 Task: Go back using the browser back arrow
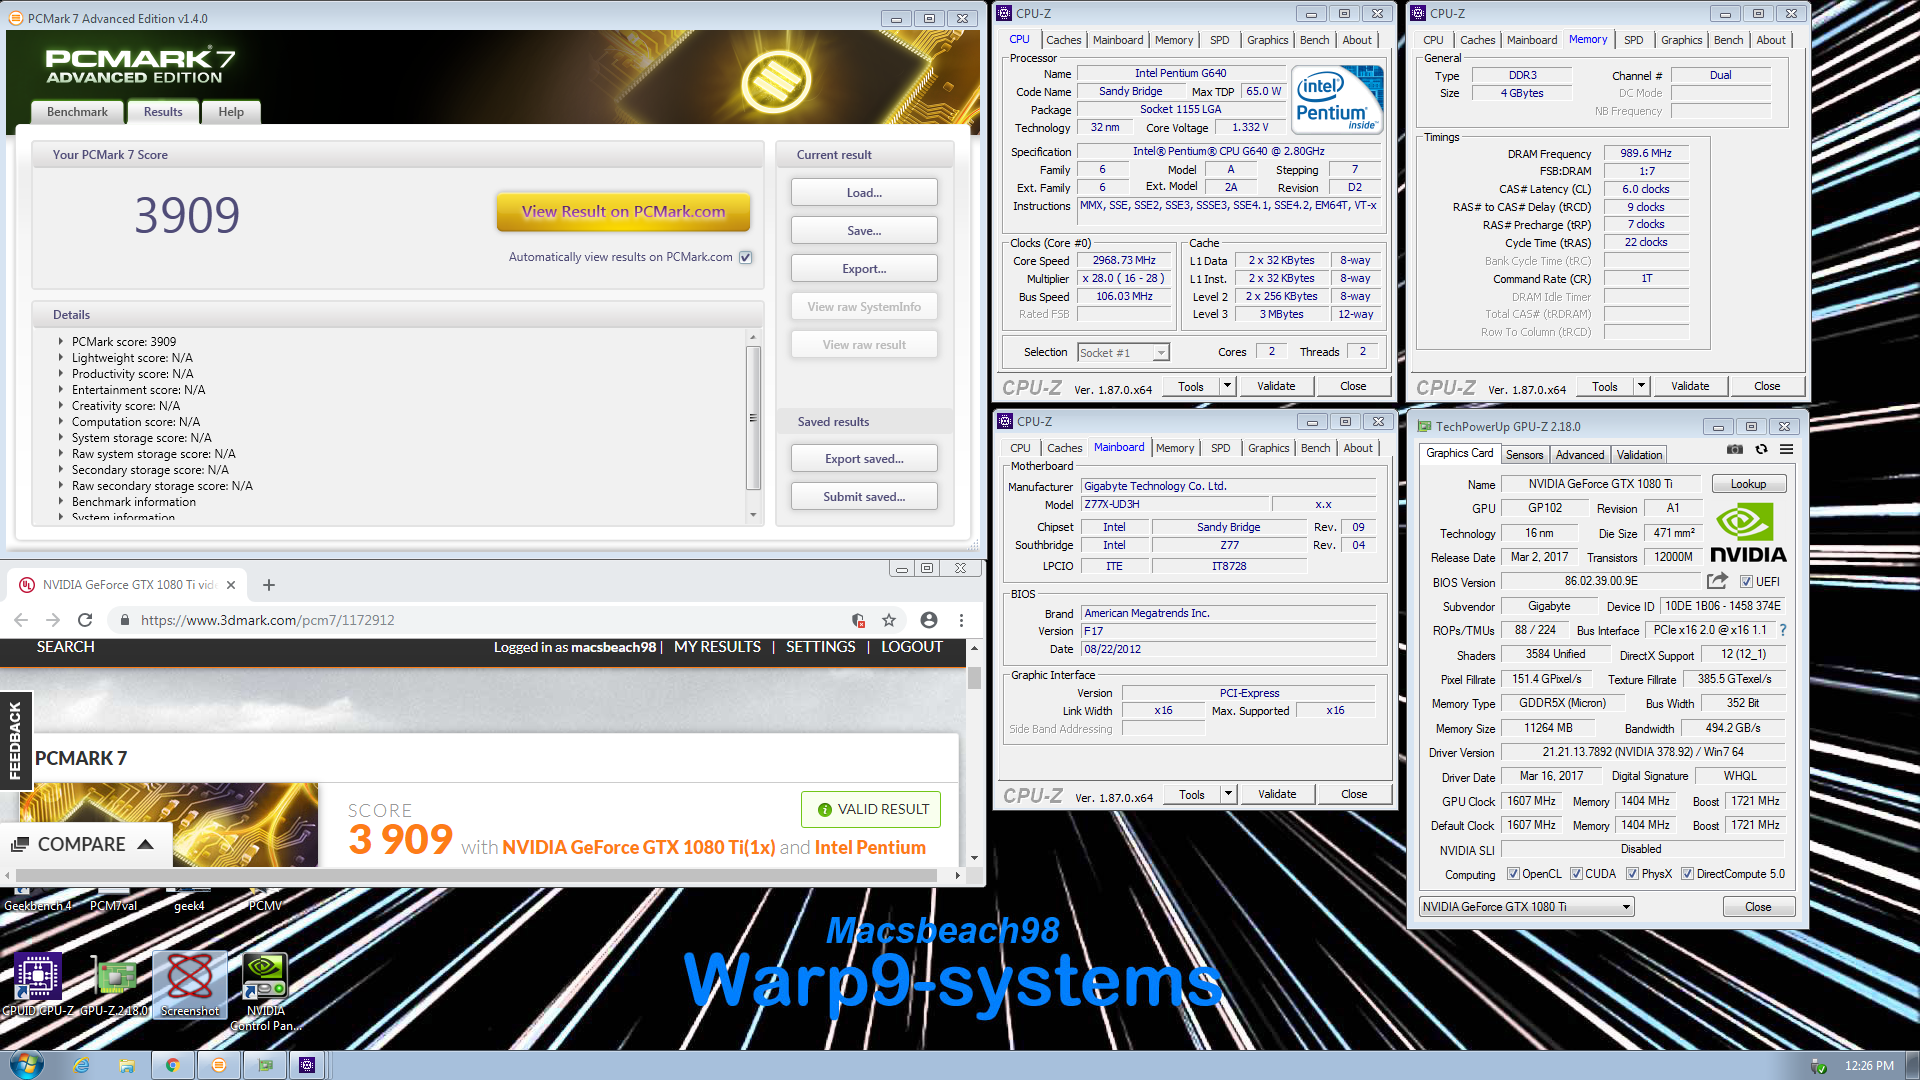click(x=21, y=620)
